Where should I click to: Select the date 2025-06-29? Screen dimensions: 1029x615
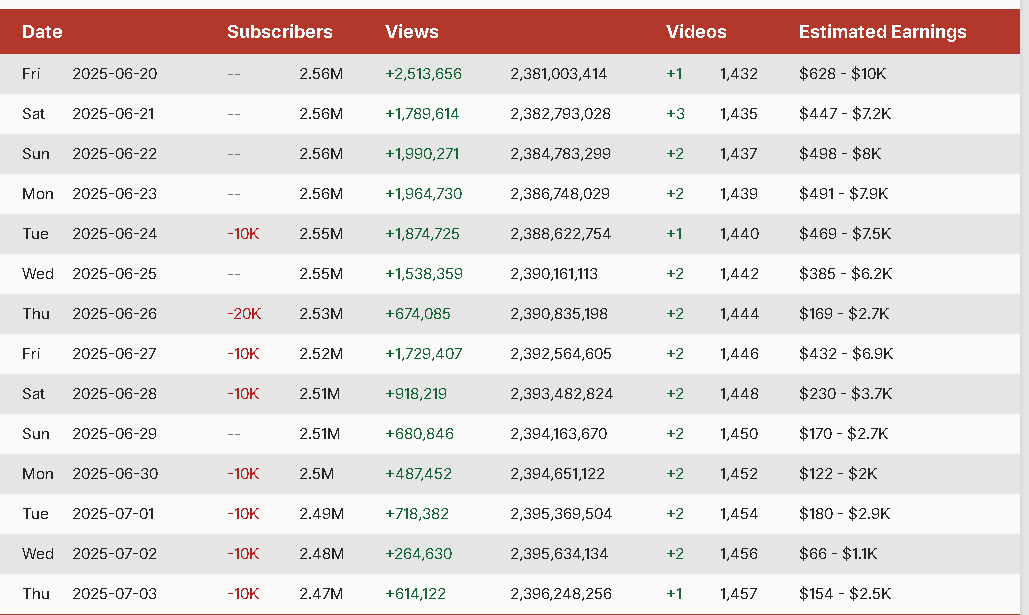coord(115,434)
